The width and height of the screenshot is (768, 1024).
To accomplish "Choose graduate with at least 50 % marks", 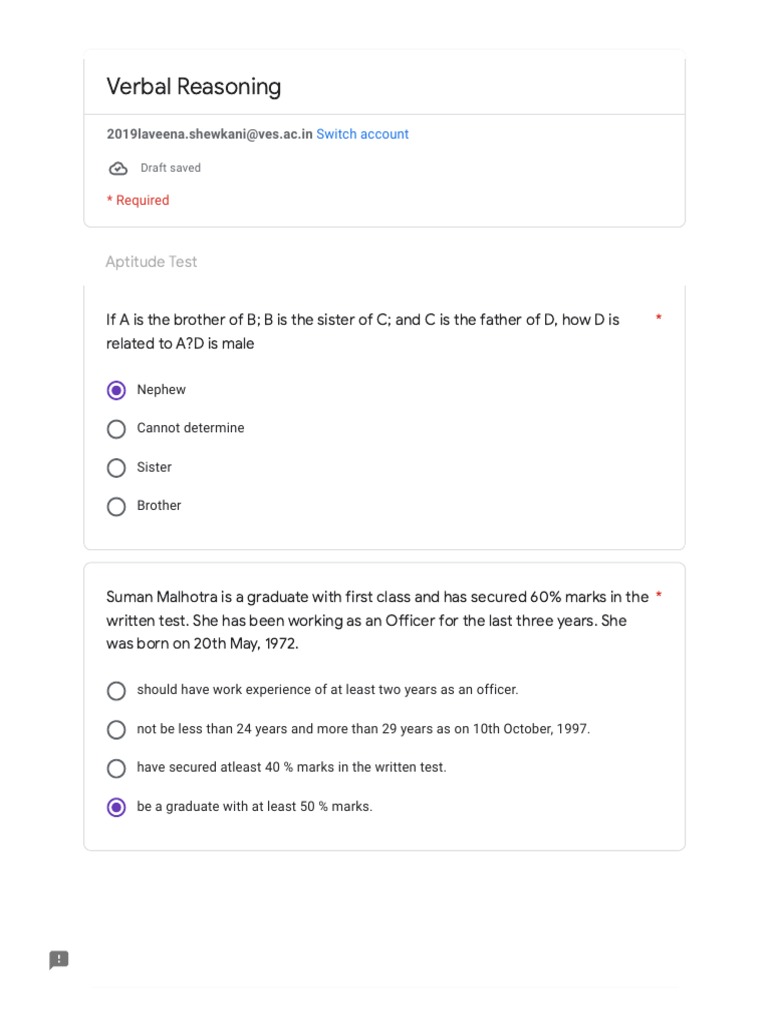I will point(116,807).
